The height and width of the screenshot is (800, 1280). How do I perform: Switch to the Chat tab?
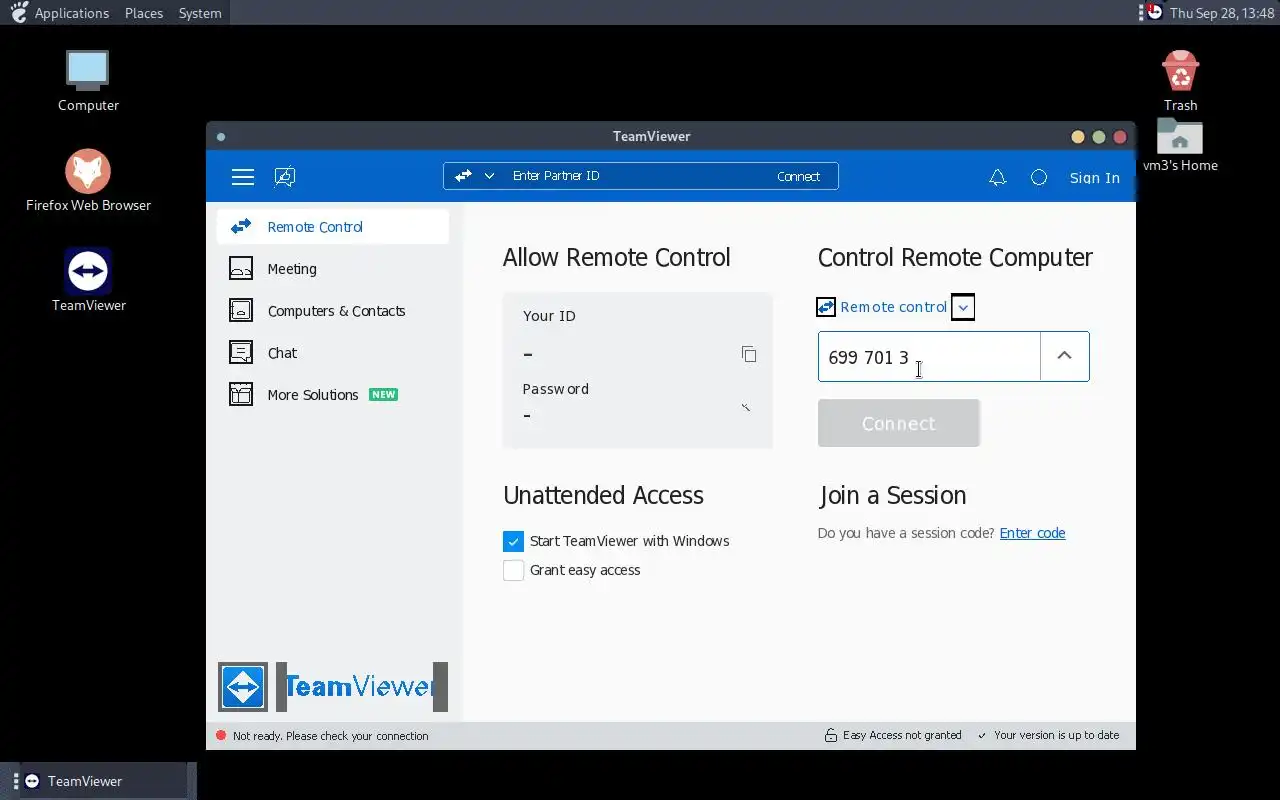click(333, 353)
